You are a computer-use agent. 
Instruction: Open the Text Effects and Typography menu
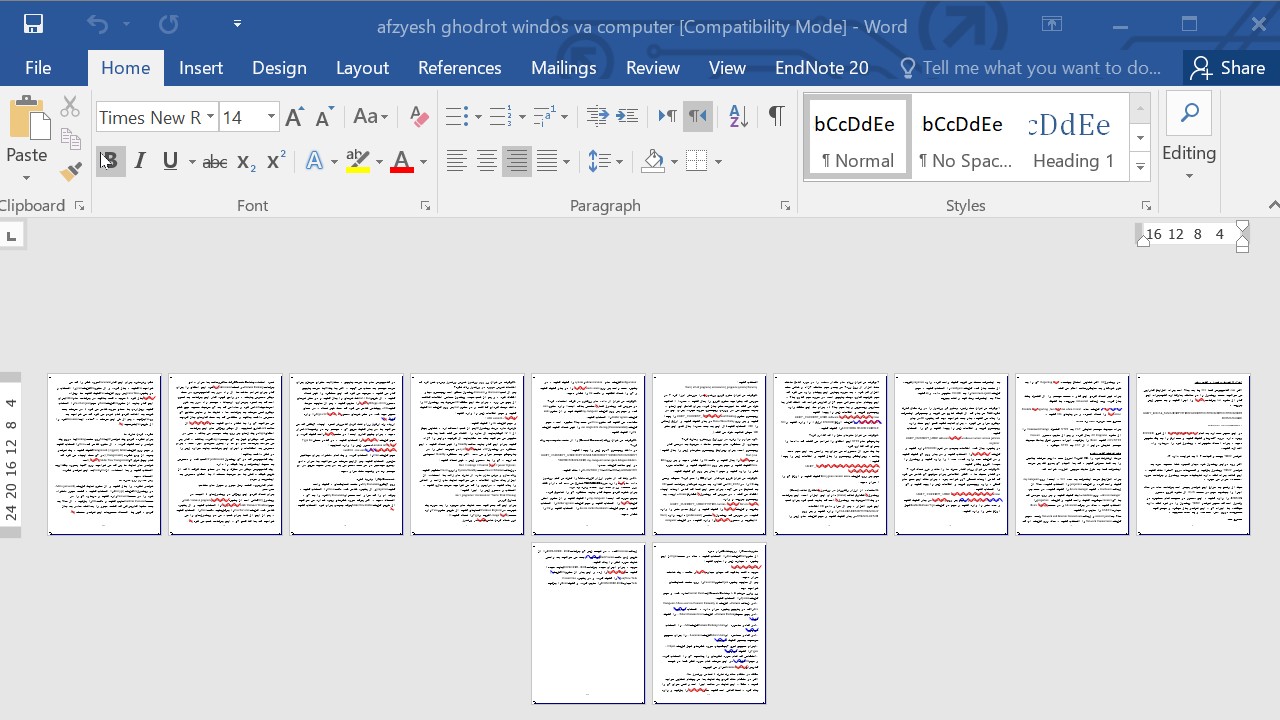[x=315, y=161]
